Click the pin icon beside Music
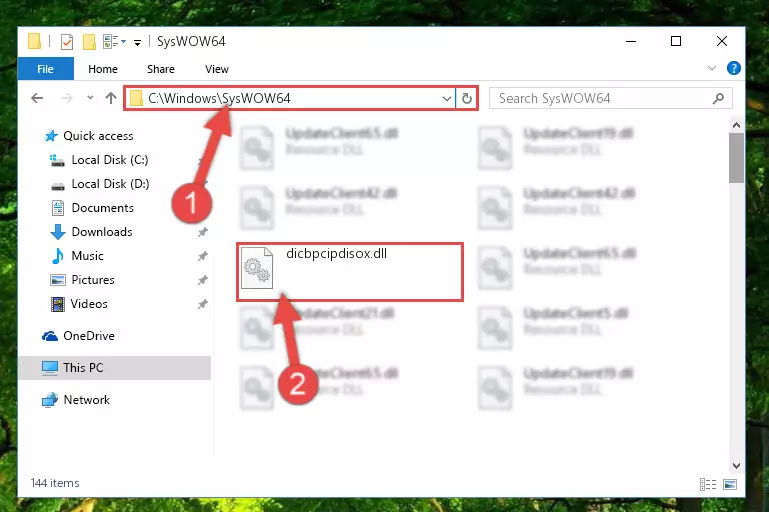 202,256
